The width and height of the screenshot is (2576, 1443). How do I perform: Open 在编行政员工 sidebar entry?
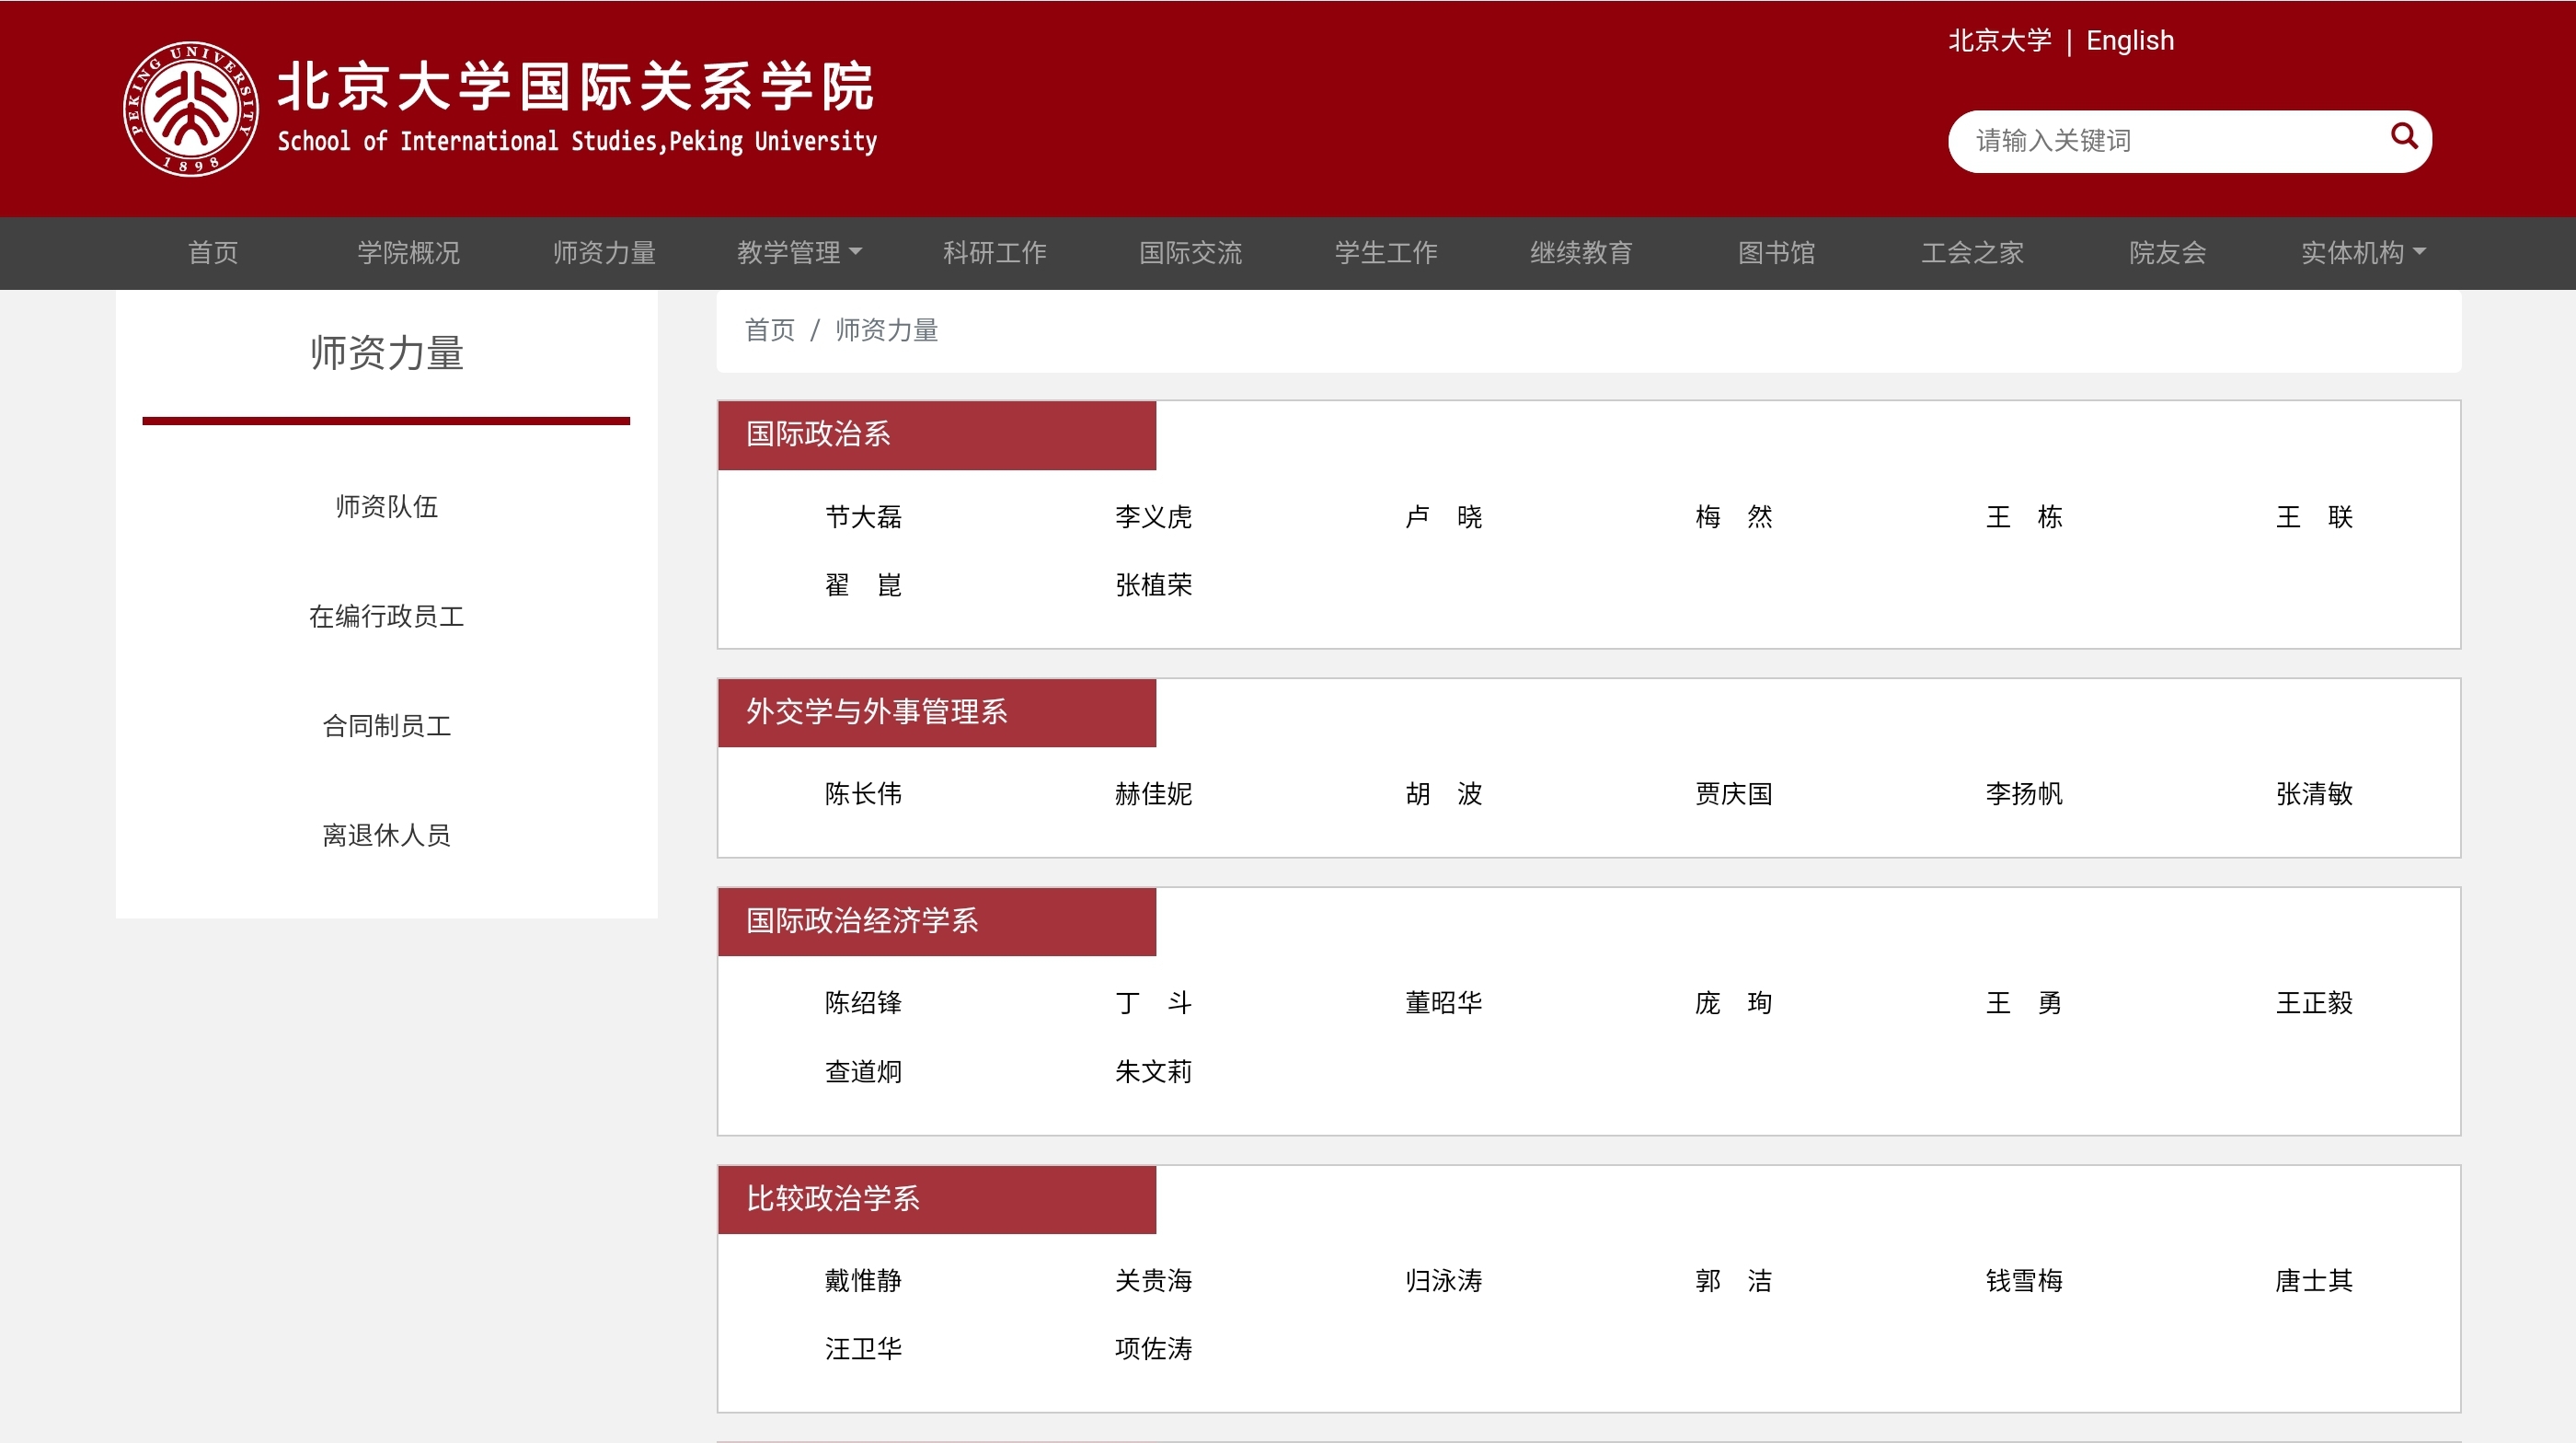pyautogui.click(x=386, y=616)
